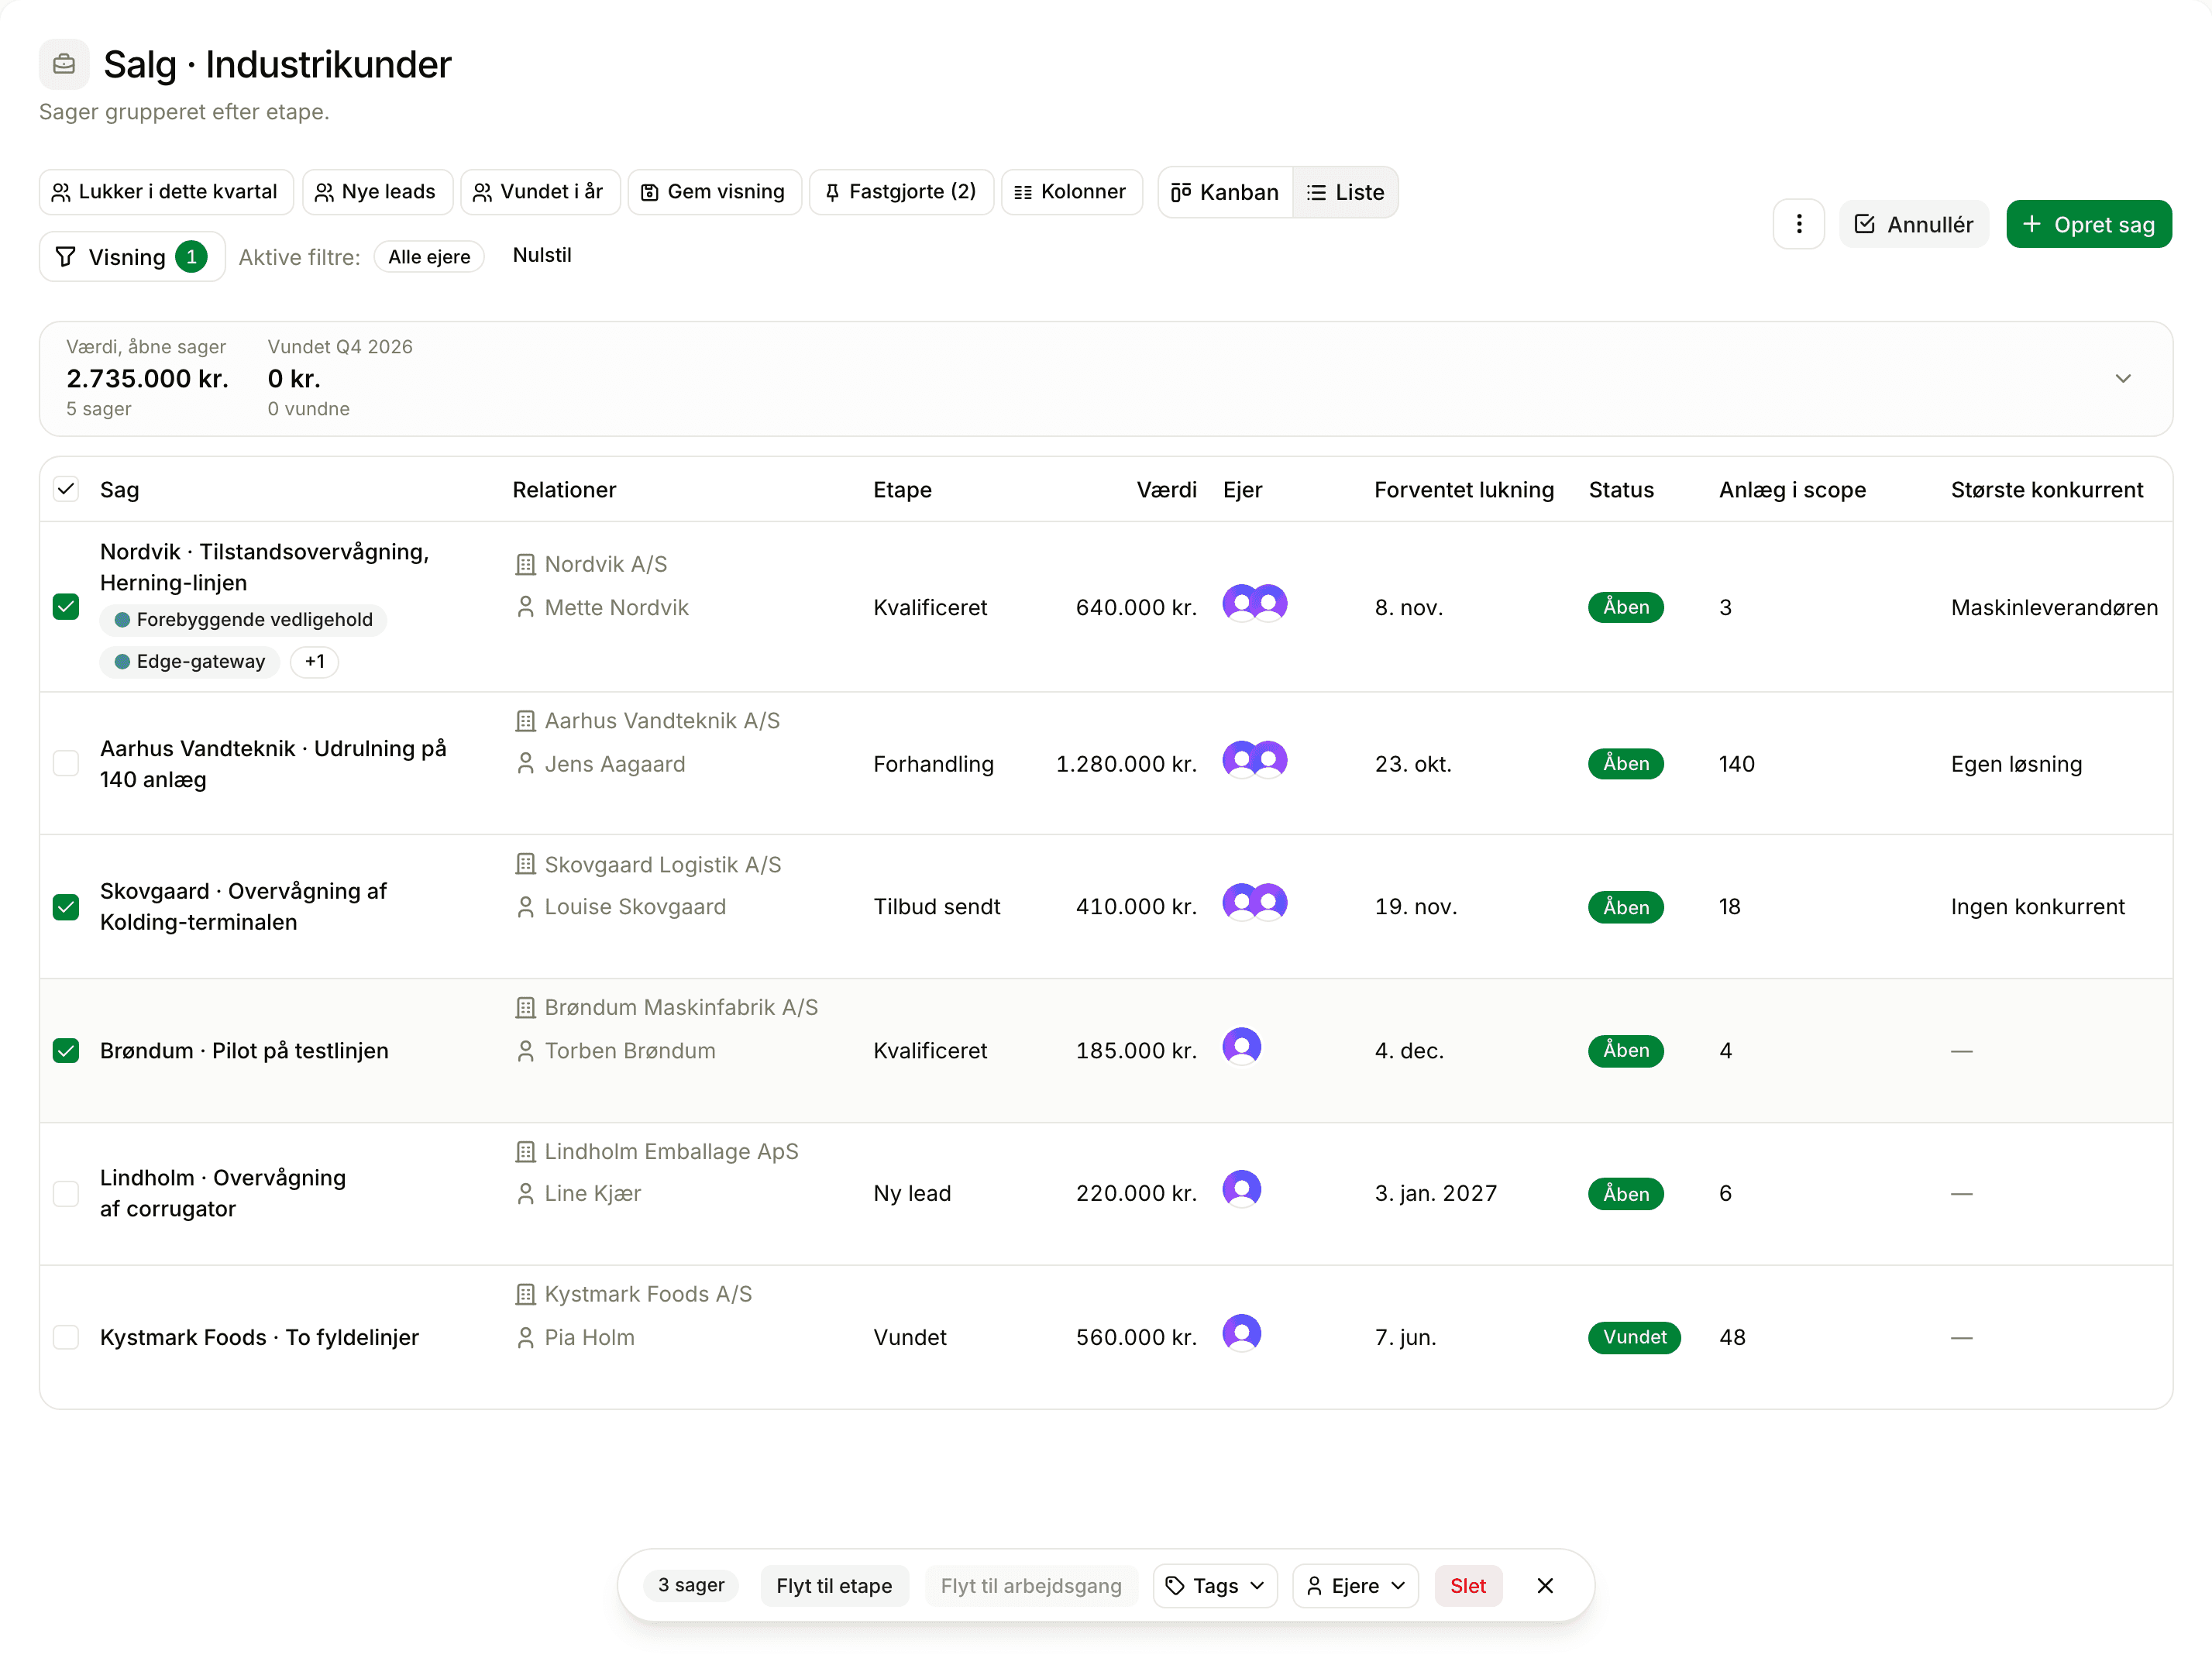
Task: Toggle the select-all checkbox in header
Action: click(x=66, y=489)
